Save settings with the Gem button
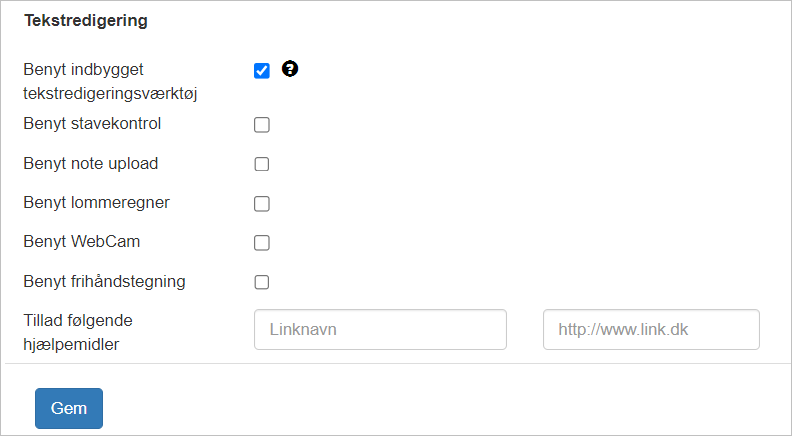The width and height of the screenshot is (792, 436). tap(69, 408)
